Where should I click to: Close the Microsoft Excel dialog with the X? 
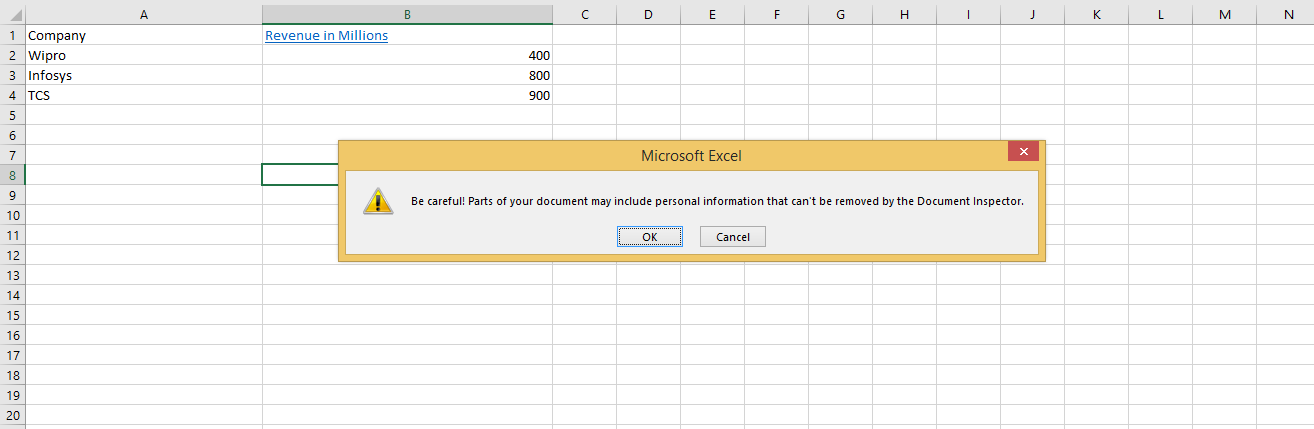click(1023, 152)
